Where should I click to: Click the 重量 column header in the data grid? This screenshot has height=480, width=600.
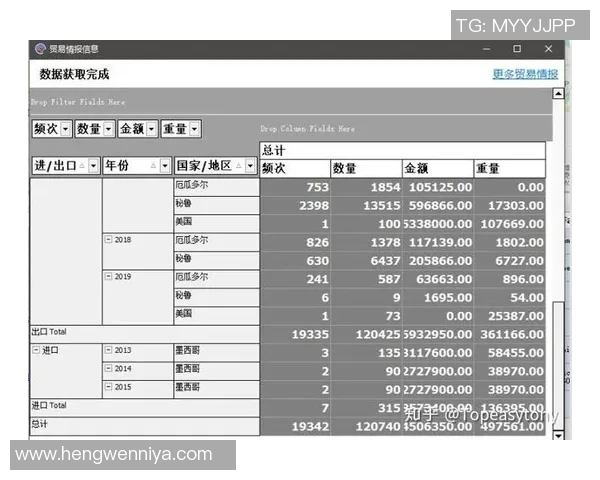(x=510, y=168)
